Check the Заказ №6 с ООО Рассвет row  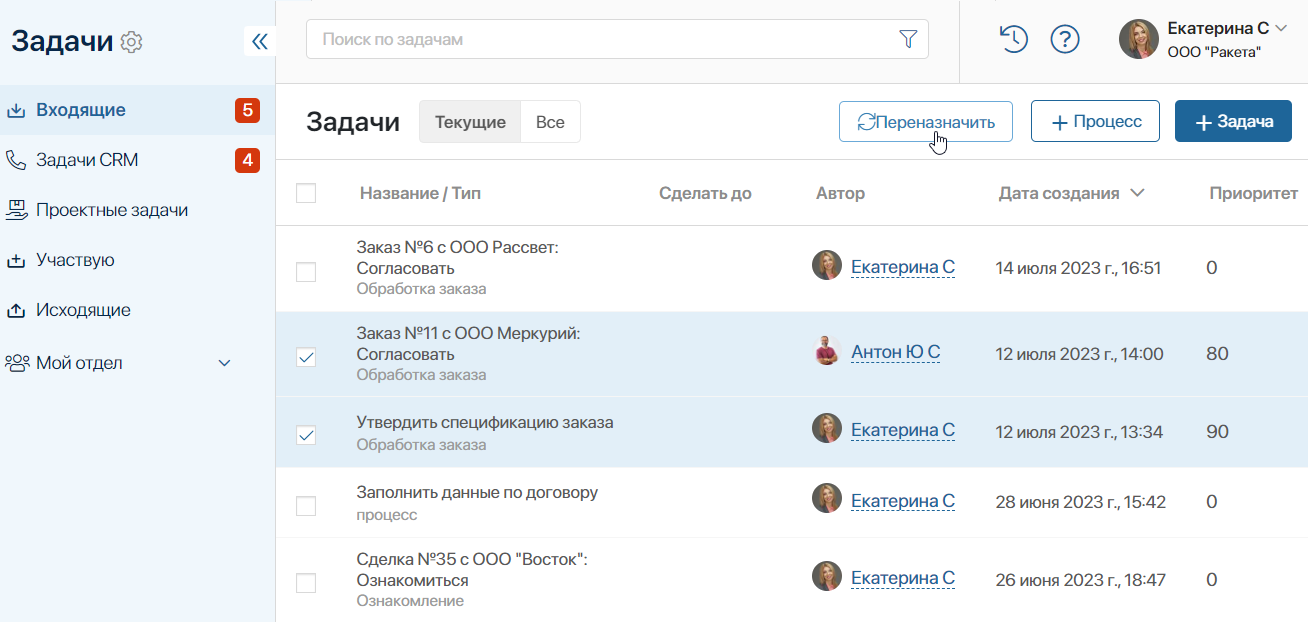306,272
